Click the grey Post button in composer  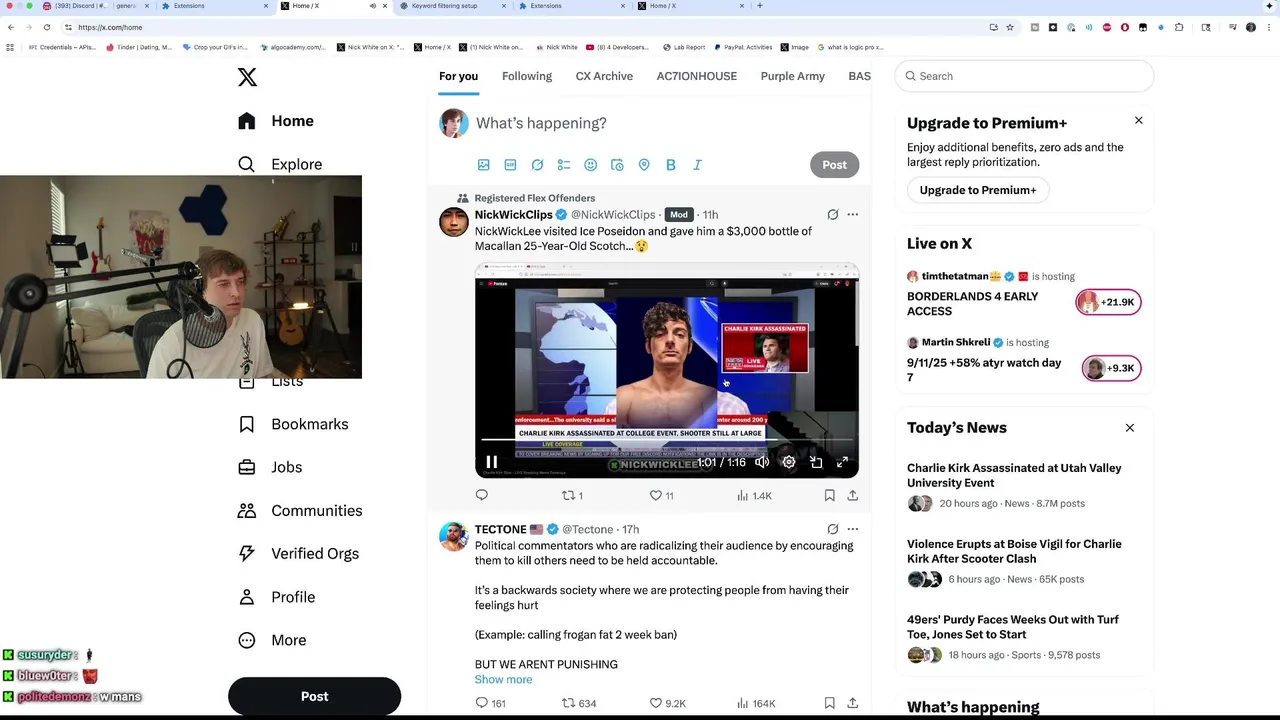tap(834, 165)
